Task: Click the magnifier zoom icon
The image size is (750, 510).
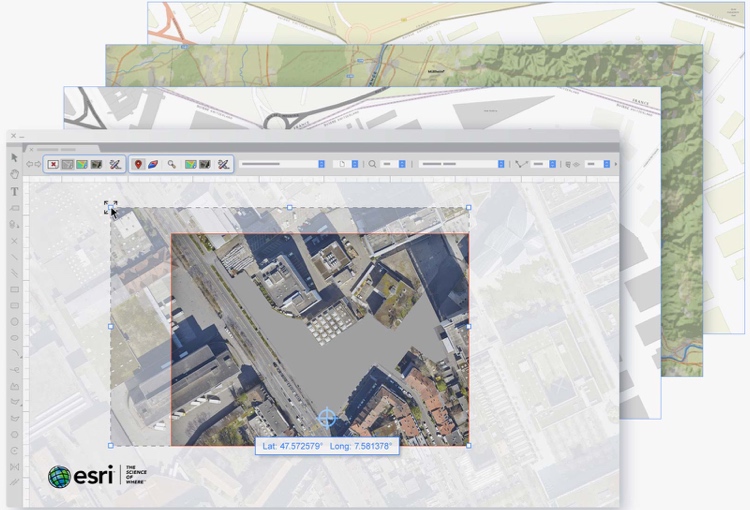Action: click(372, 164)
